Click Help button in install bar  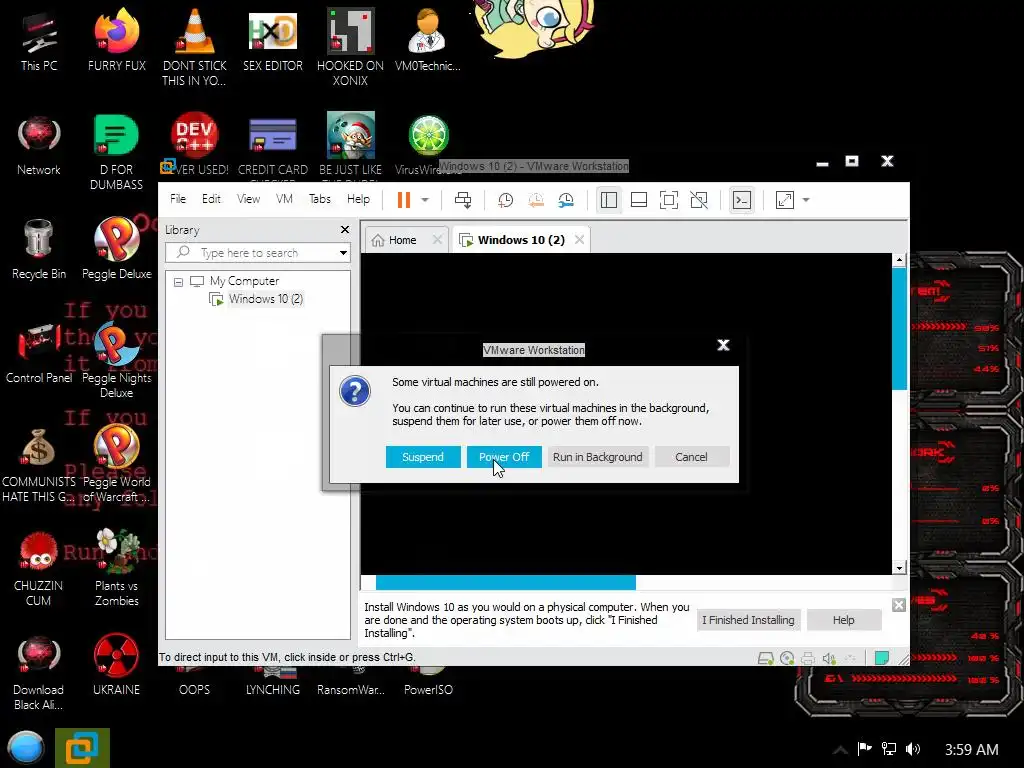(843, 620)
